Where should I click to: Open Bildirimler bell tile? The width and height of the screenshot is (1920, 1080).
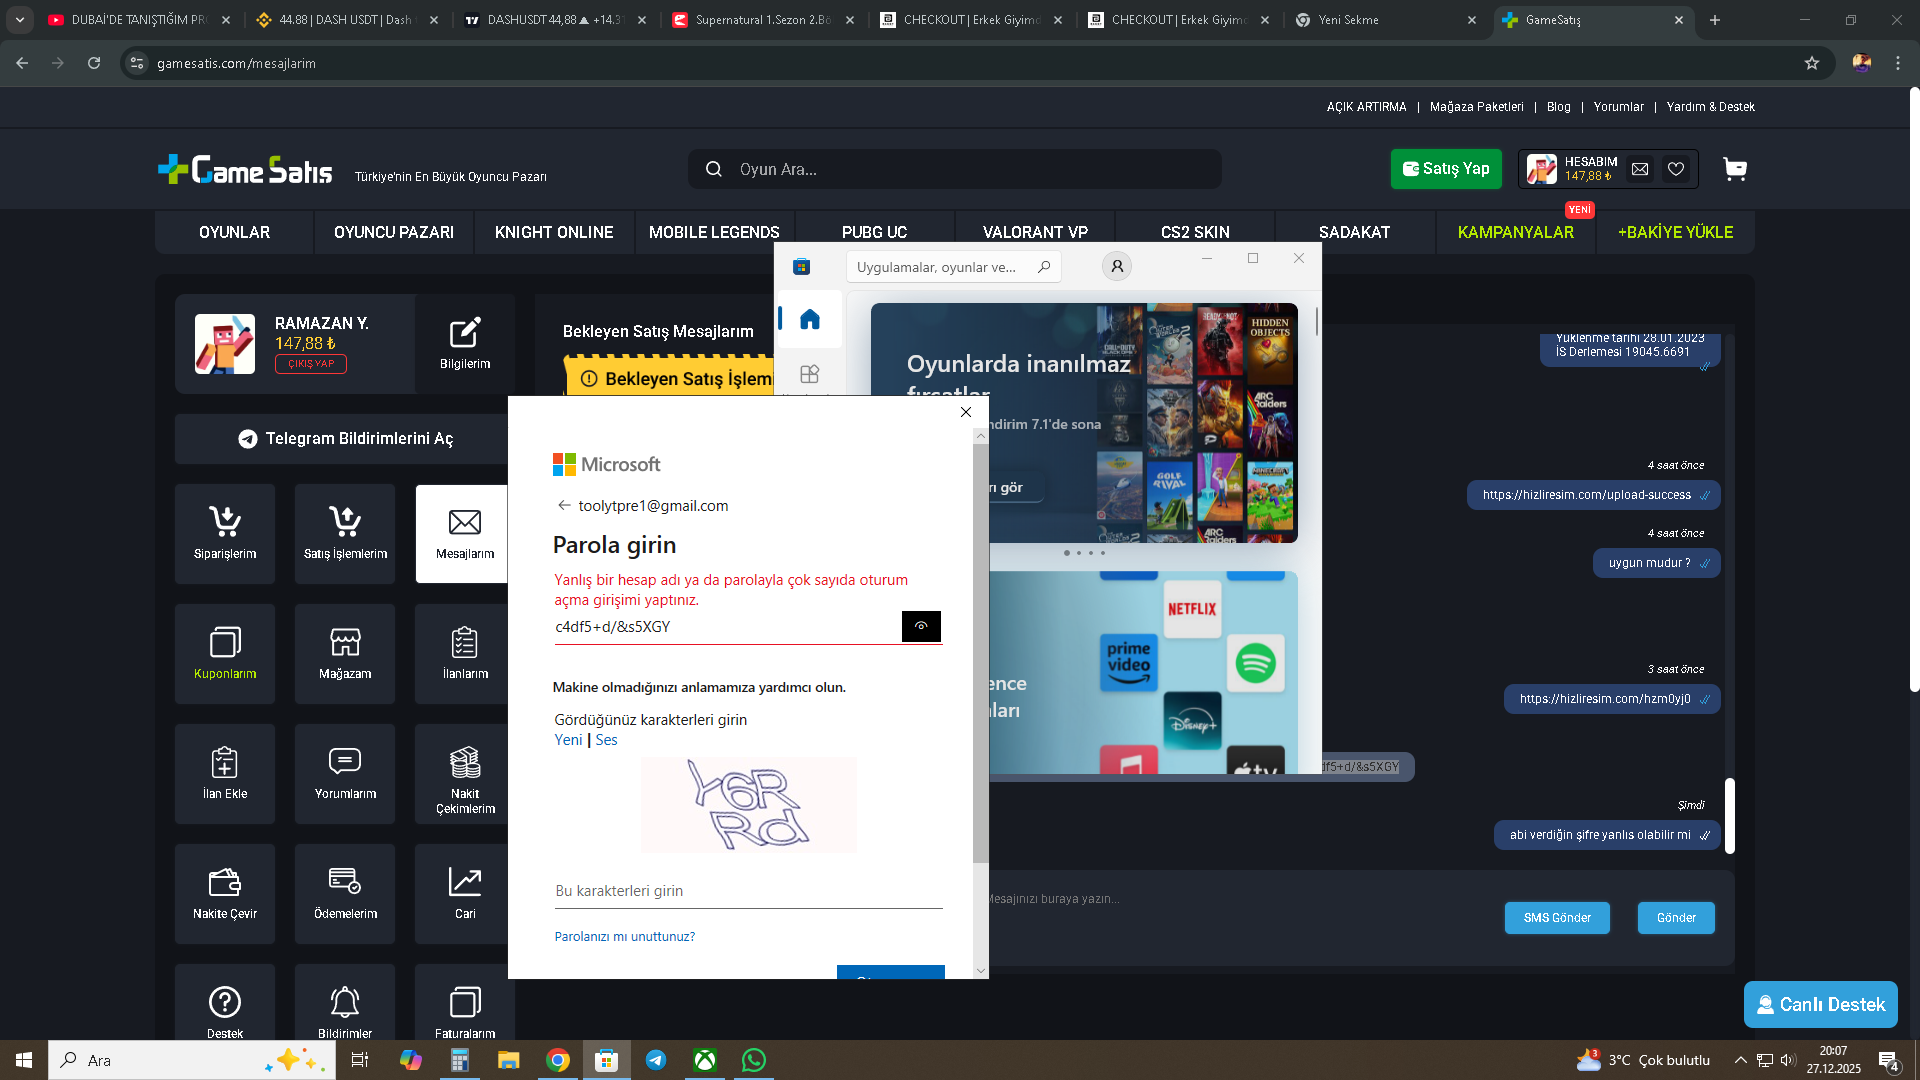[345, 1003]
